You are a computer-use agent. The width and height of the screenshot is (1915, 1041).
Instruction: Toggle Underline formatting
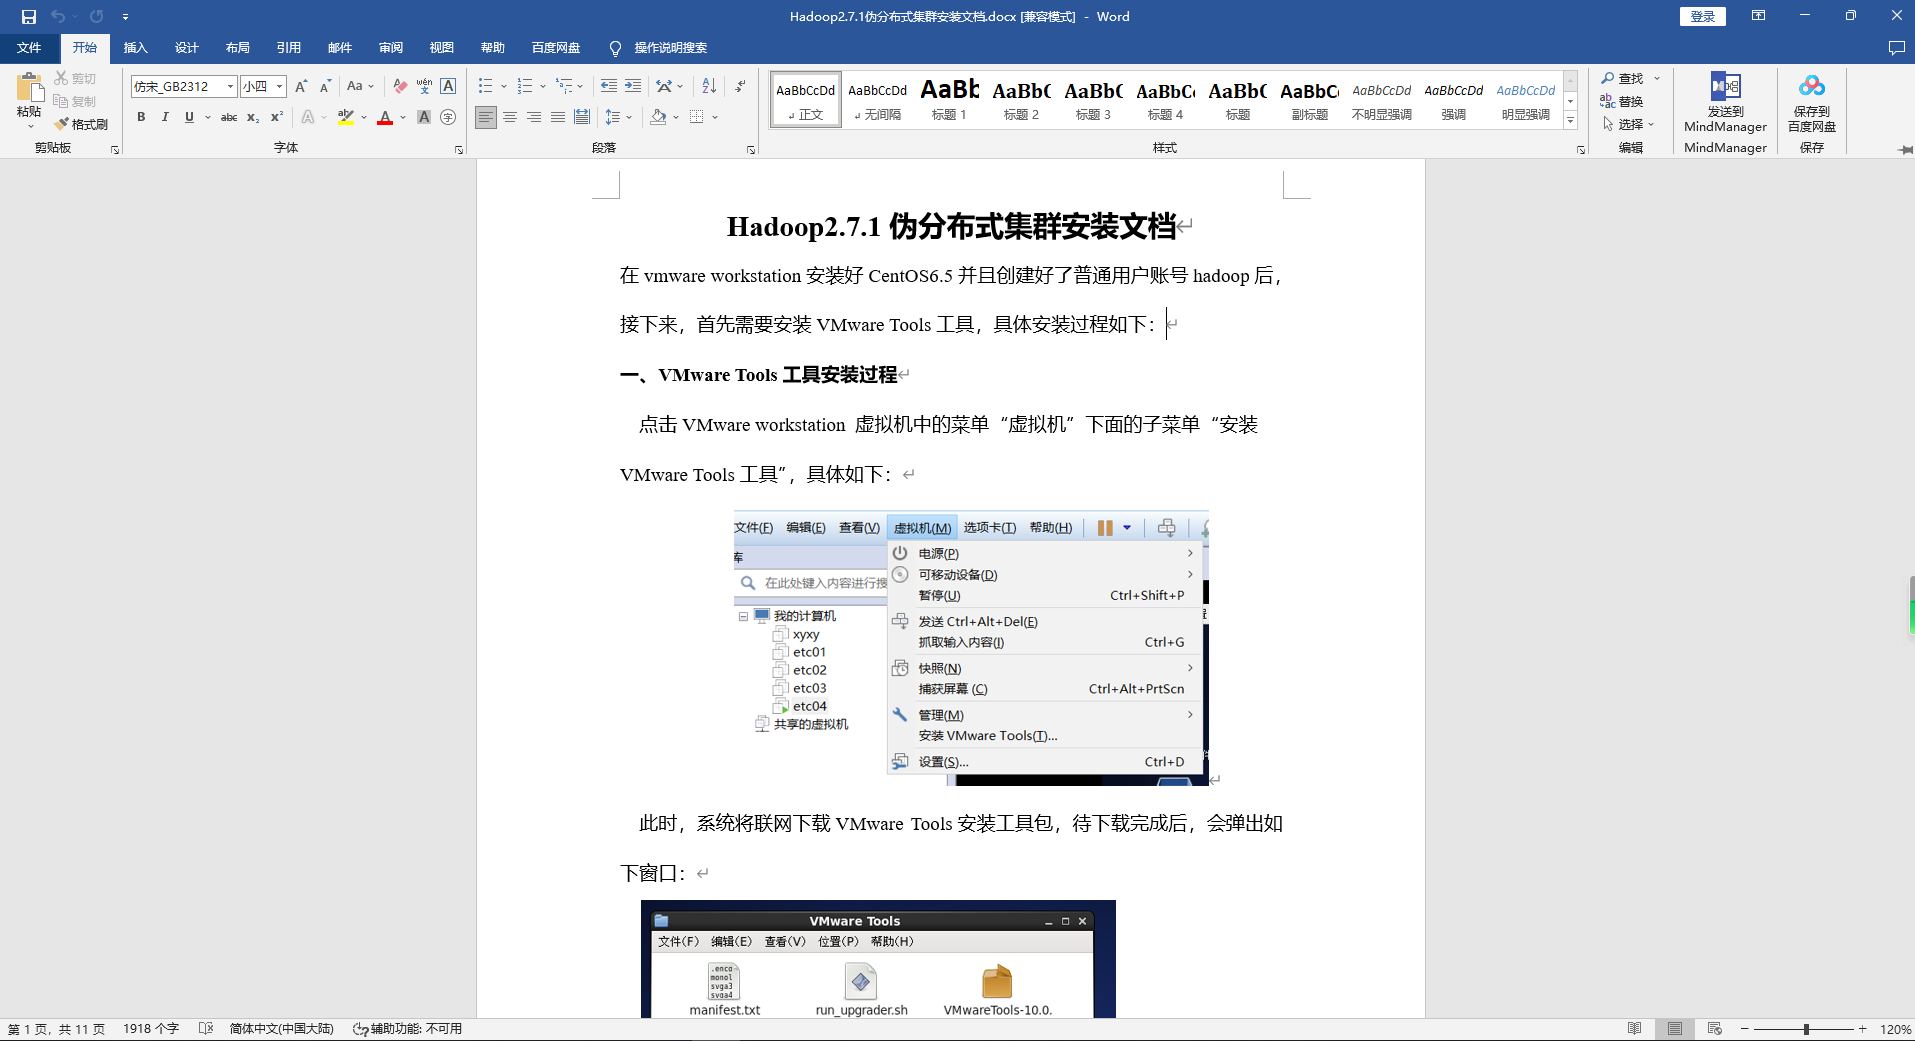point(189,117)
